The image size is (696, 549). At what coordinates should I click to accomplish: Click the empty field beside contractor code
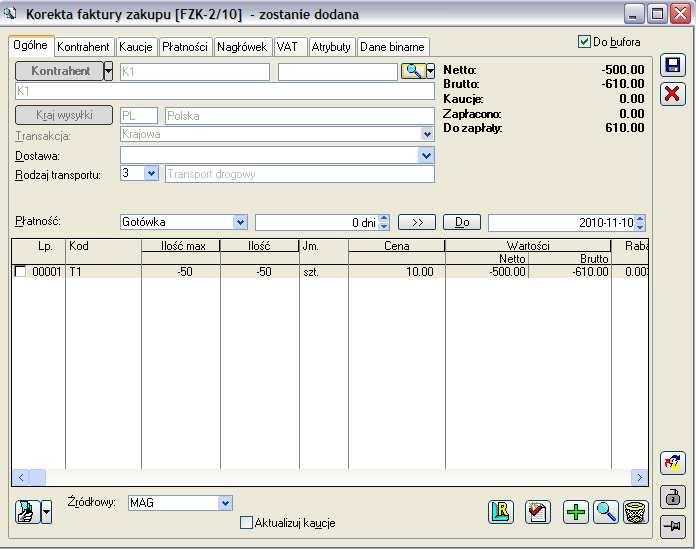[337, 71]
